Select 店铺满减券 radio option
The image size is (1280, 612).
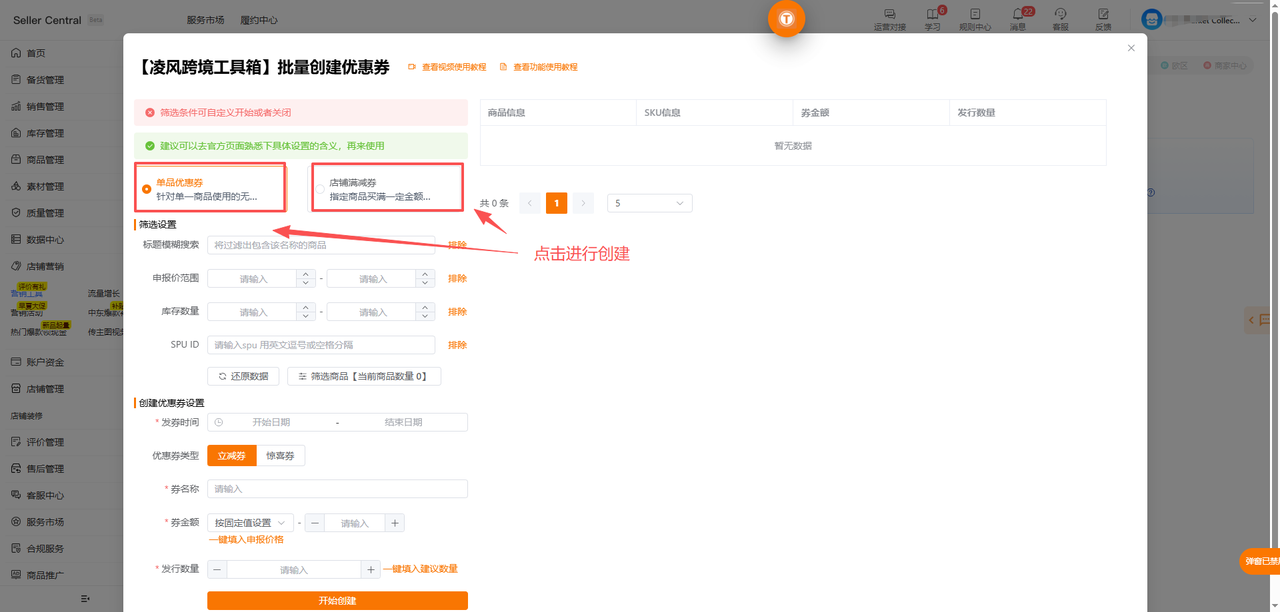point(320,188)
